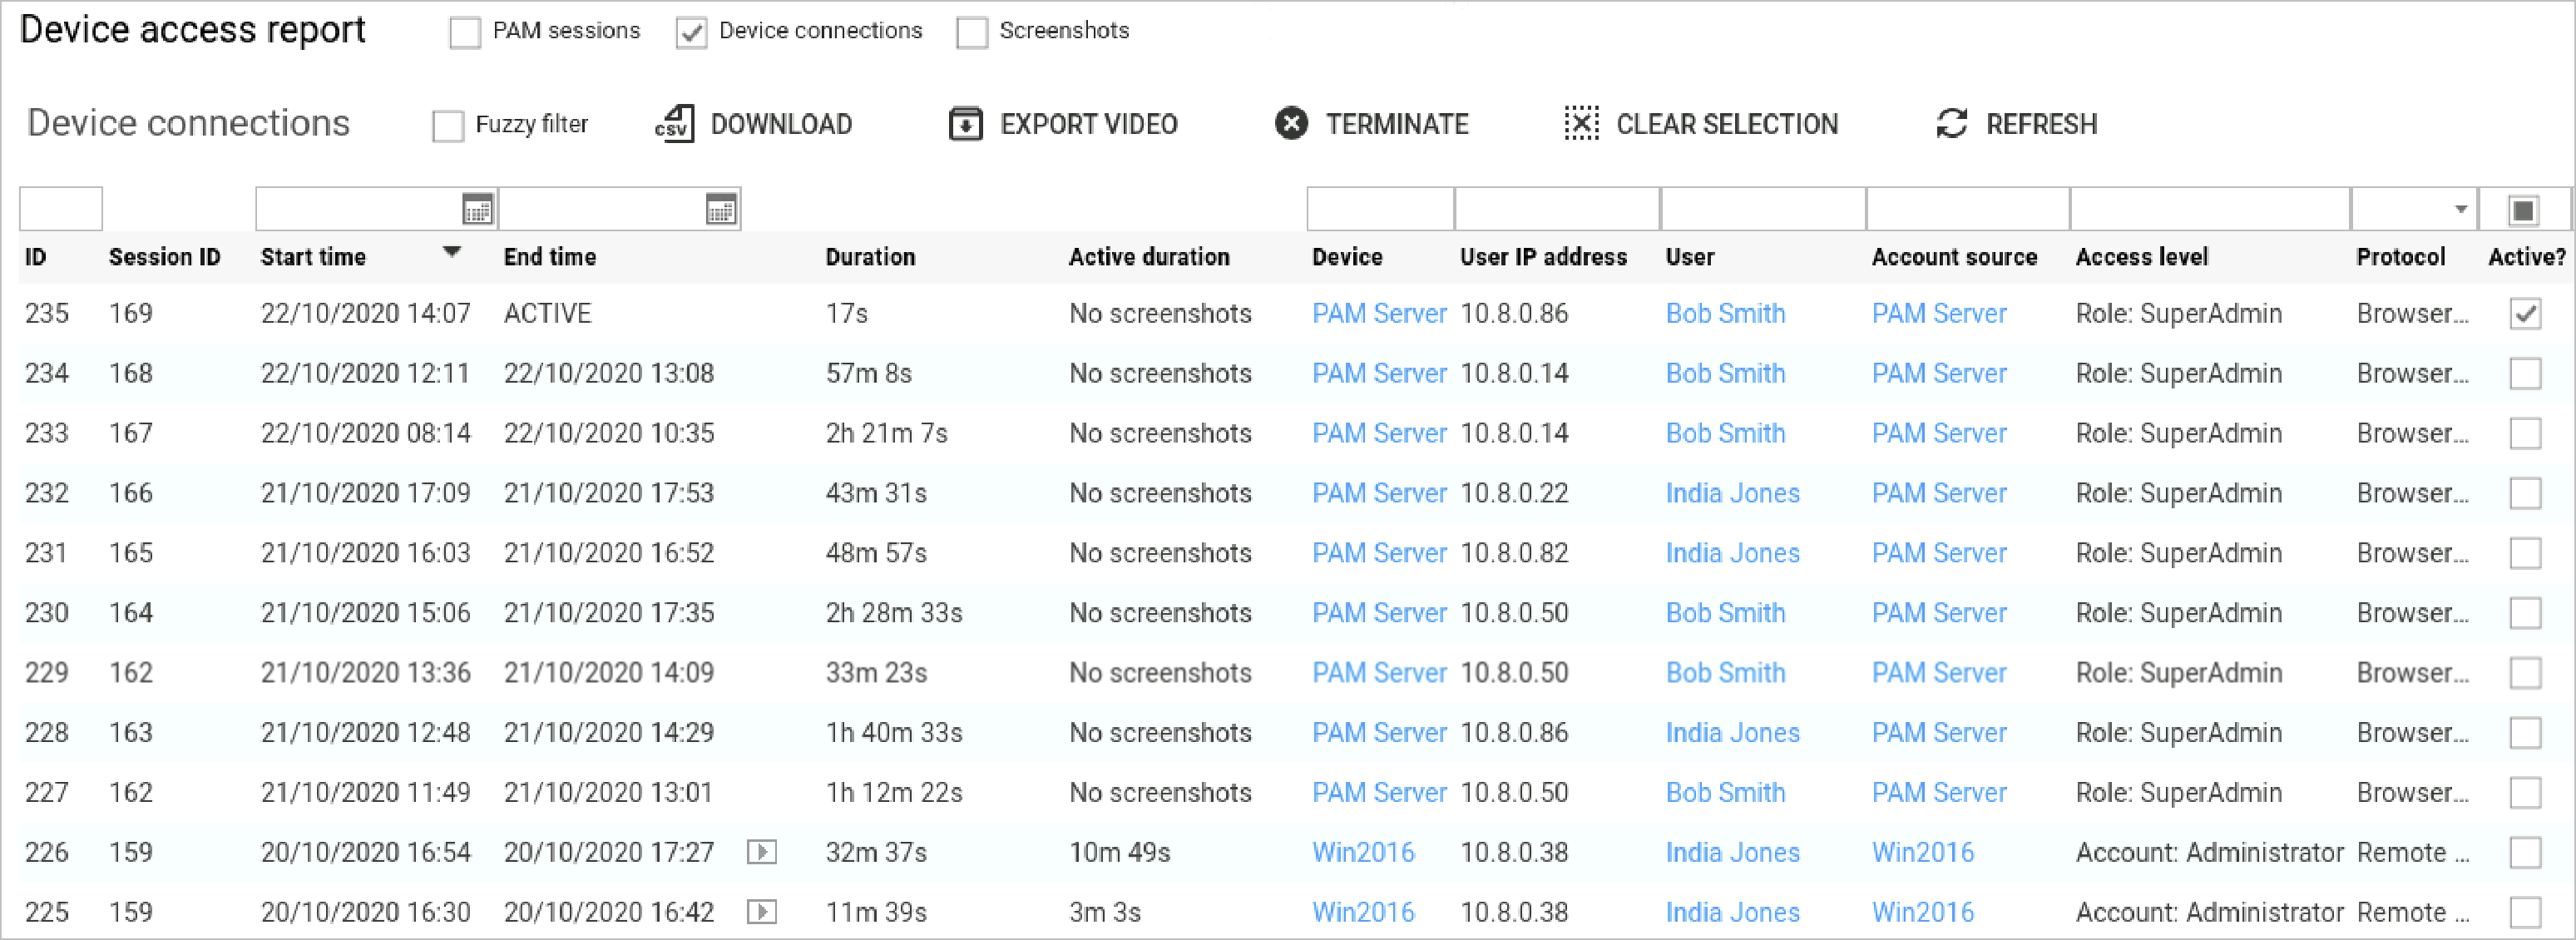Select the IP cell '10.8.0.22'

[1514, 493]
